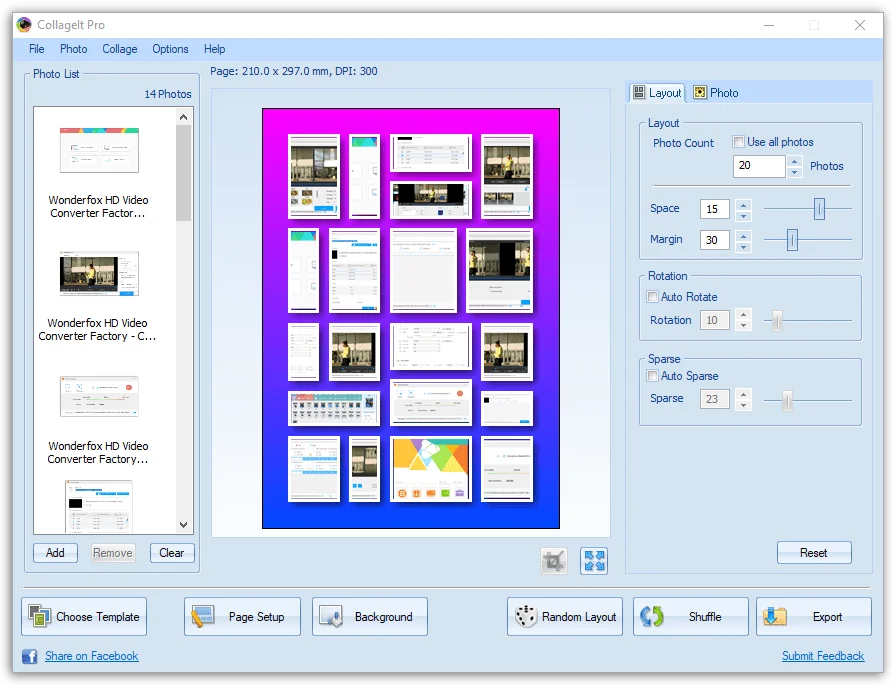This screenshot has width=896, height=685.
Task: Click the CollageIt Pro app icon
Action: pyautogui.click(x=24, y=25)
